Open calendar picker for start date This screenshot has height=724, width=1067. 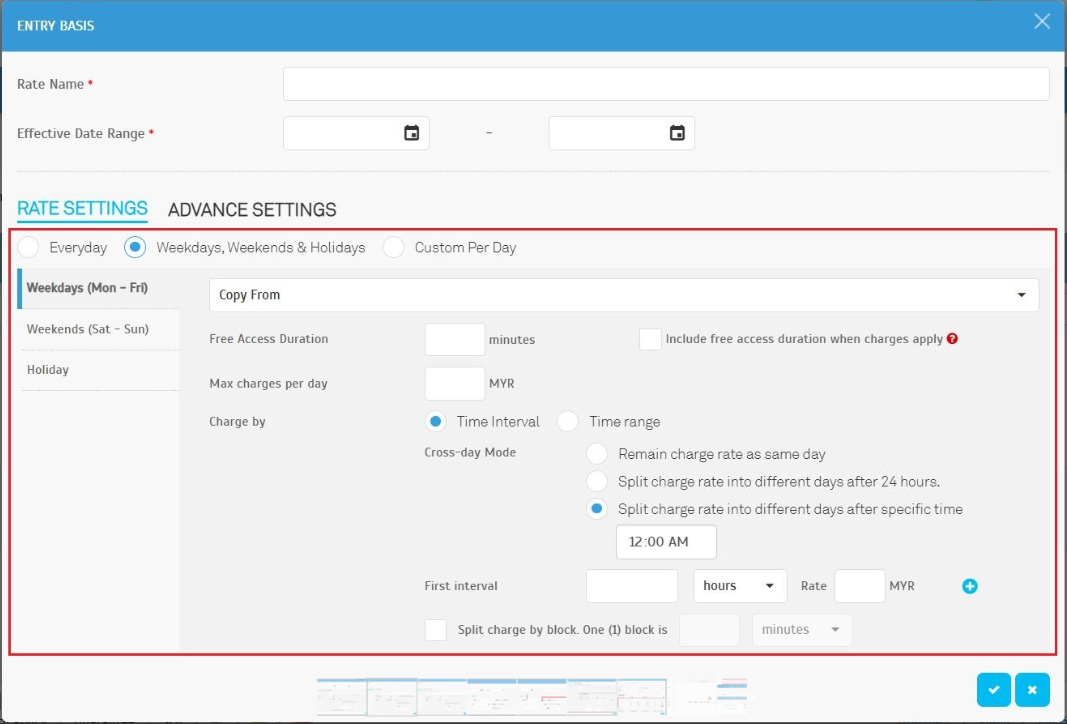[x=411, y=133]
